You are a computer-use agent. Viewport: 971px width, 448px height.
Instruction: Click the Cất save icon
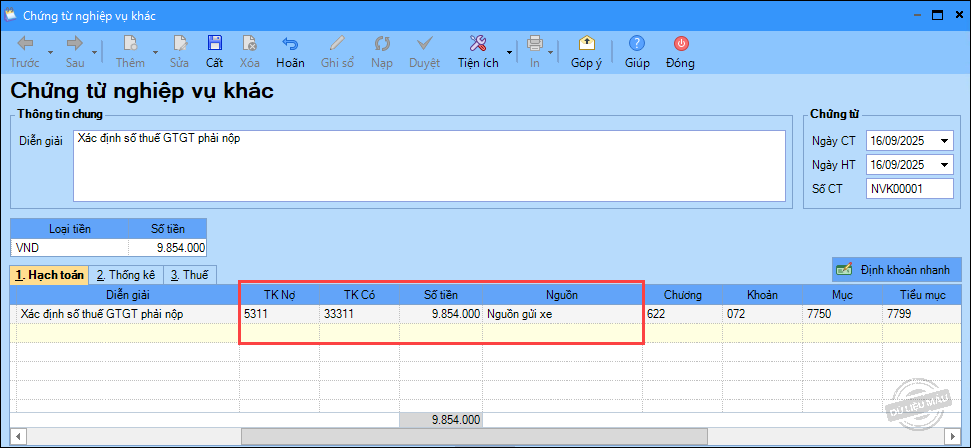click(214, 44)
